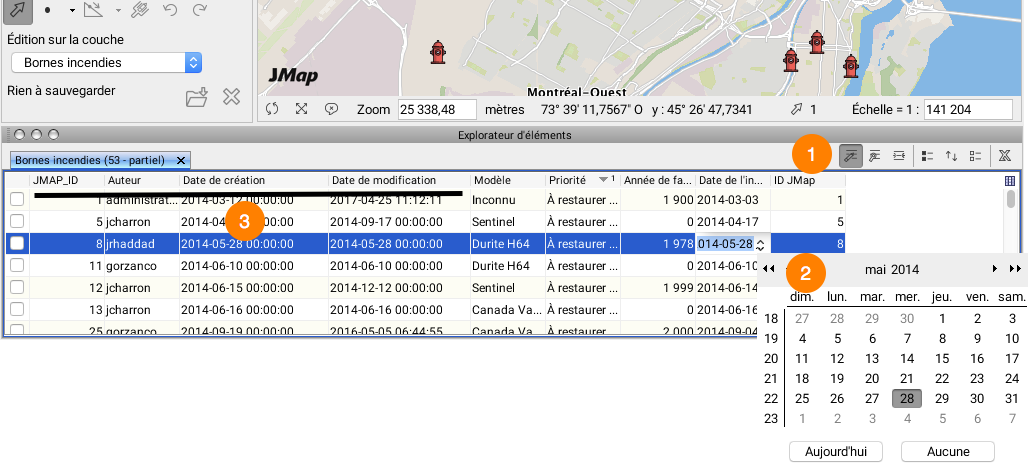
Task: Click the save edits folder icon
Action: tap(197, 97)
